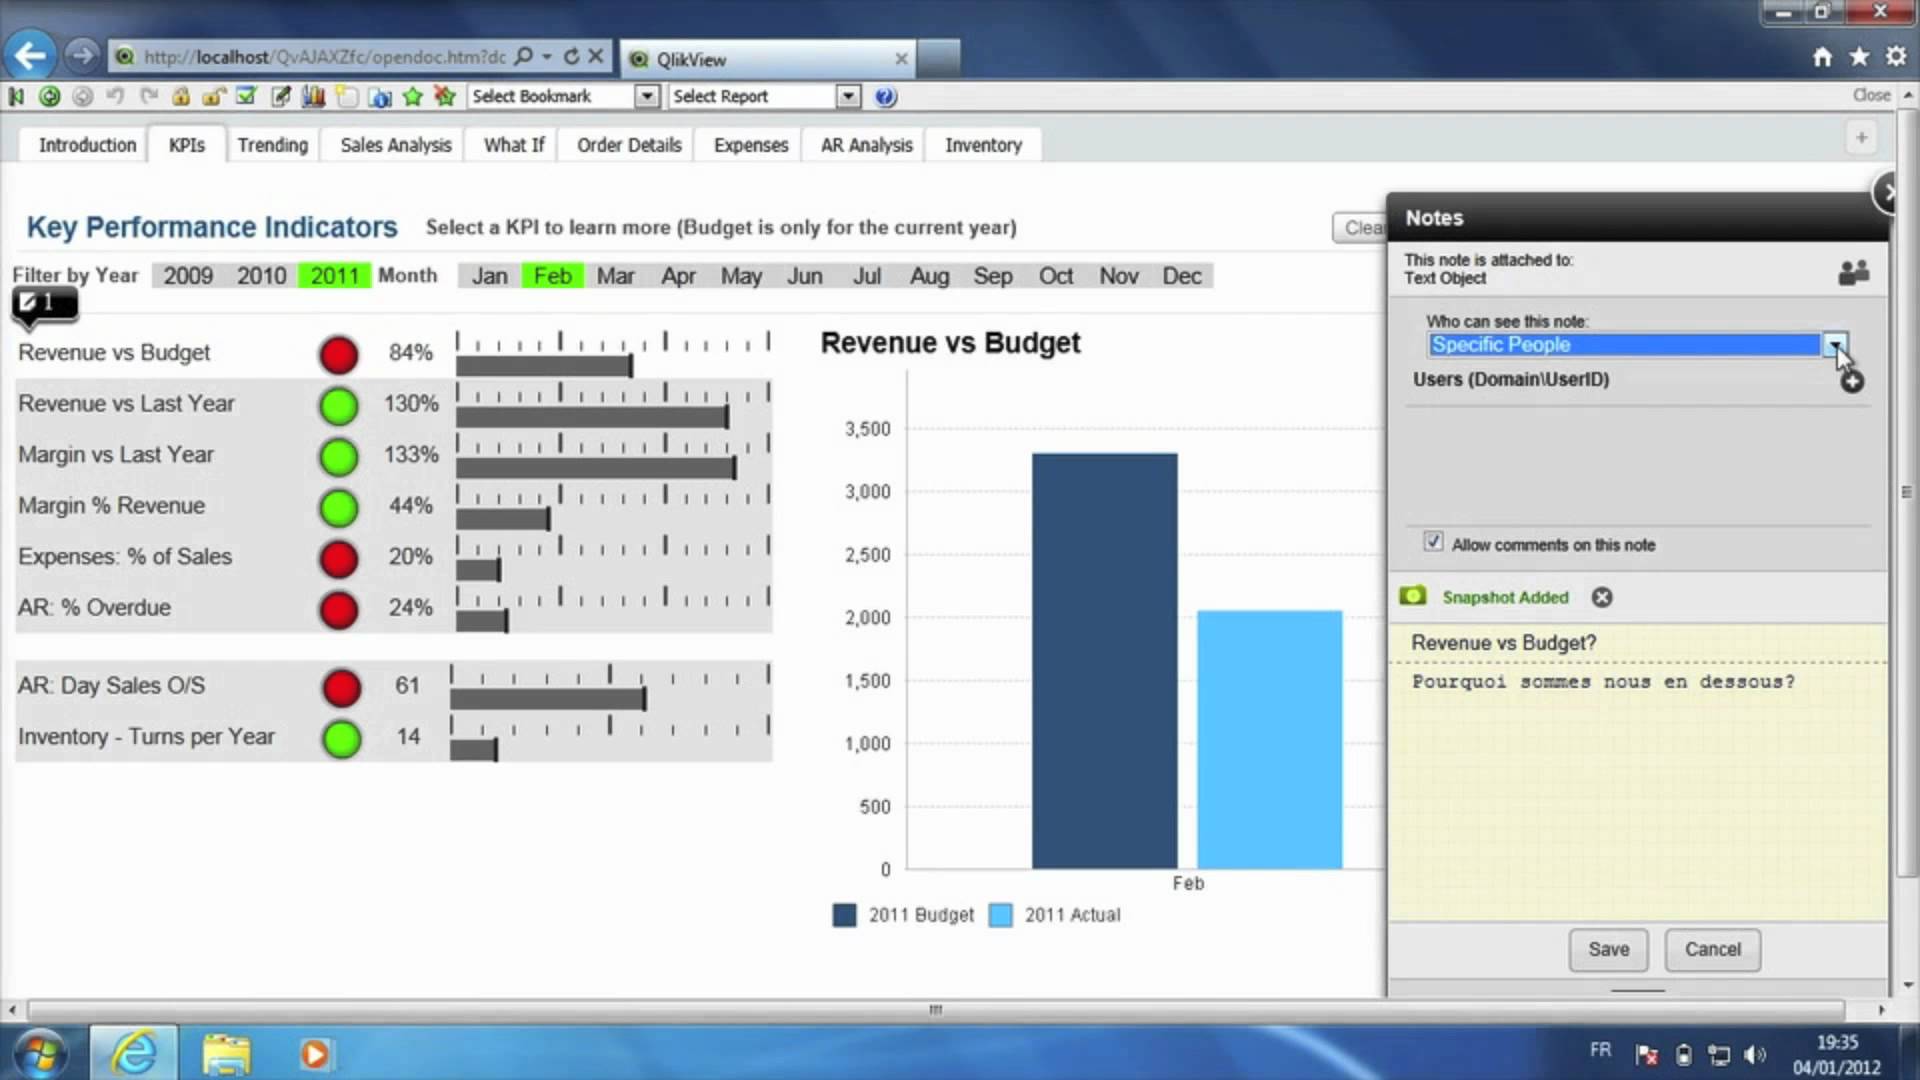Open the 'Who can see this note' dropdown
The height and width of the screenshot is (1080, 1920).
pos(1834,344)
